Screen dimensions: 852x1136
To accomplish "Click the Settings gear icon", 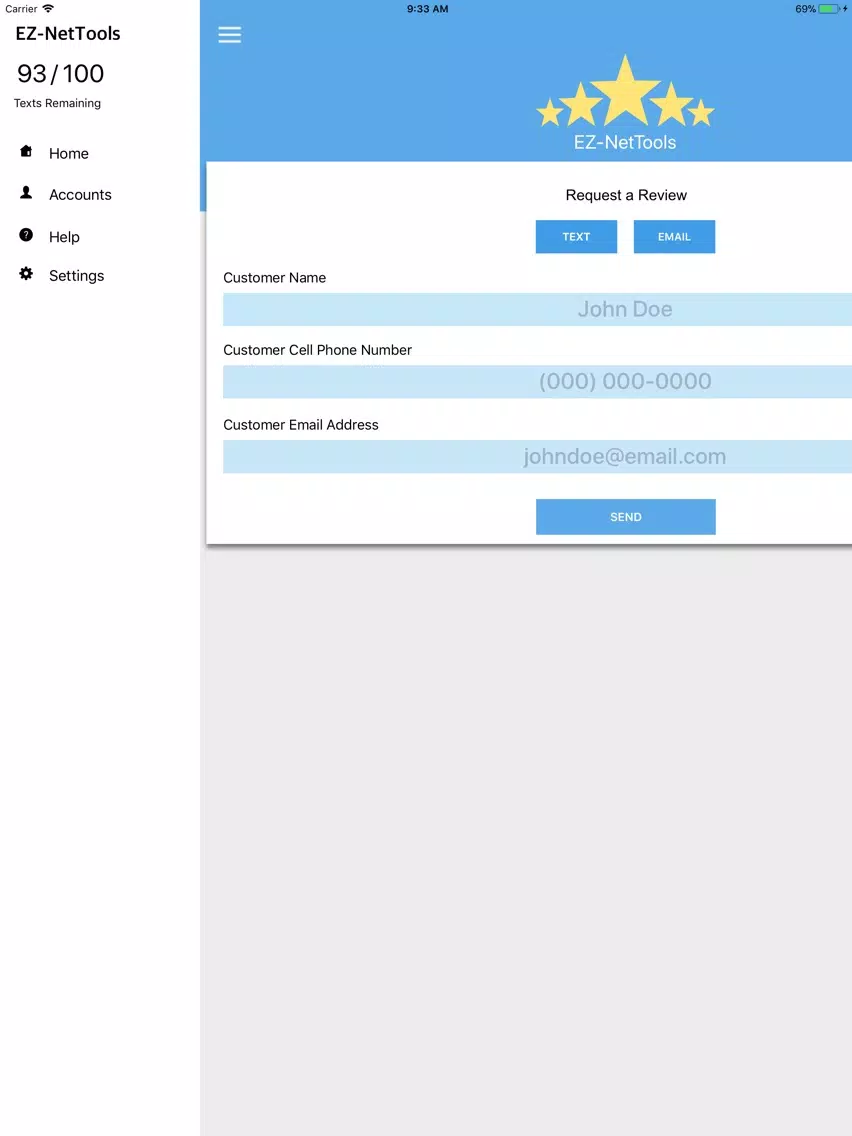I will click(x=26, y=274).
